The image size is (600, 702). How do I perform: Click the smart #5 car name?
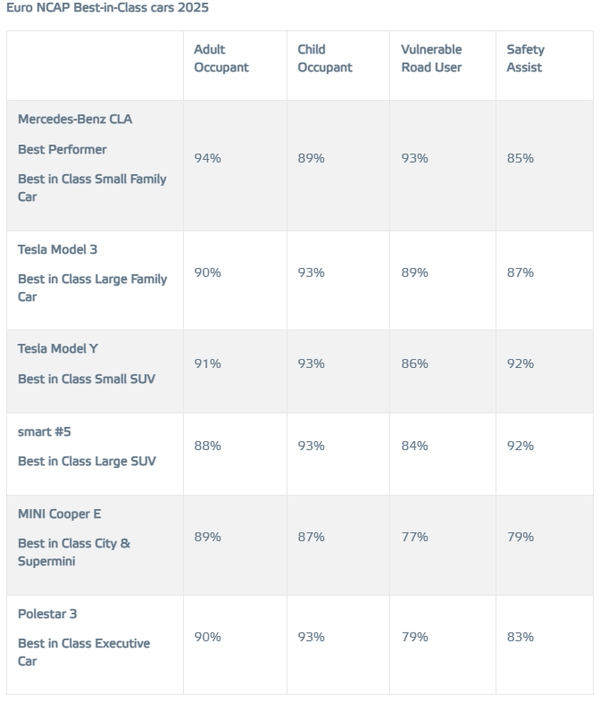44,431
